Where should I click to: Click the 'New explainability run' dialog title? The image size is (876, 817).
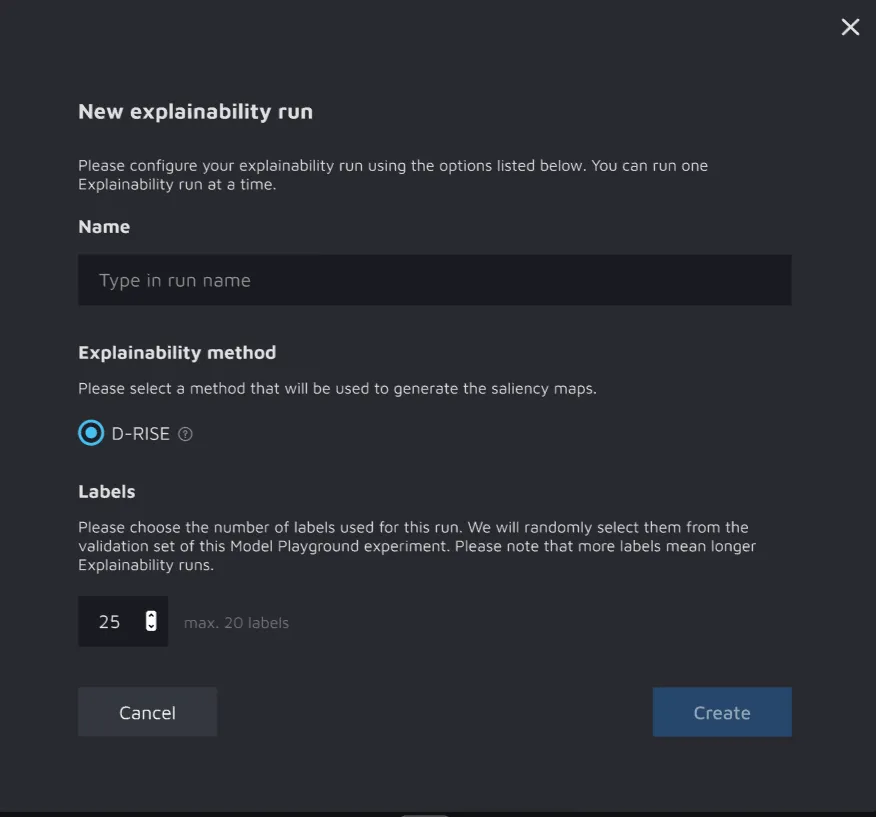tap(195, 112)
